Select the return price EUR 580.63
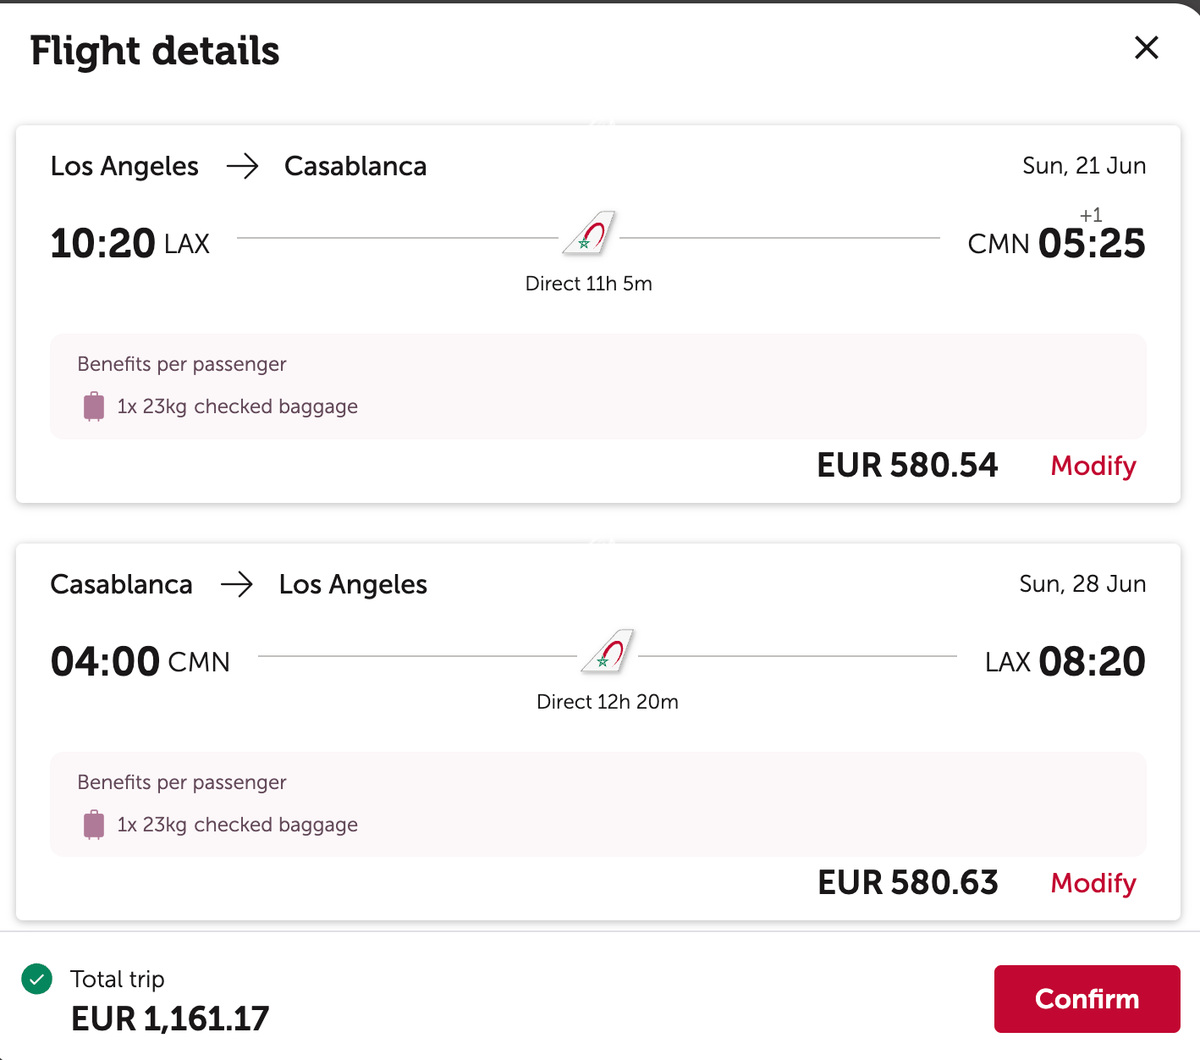1200x1060 pixels. tap(907, 883)
